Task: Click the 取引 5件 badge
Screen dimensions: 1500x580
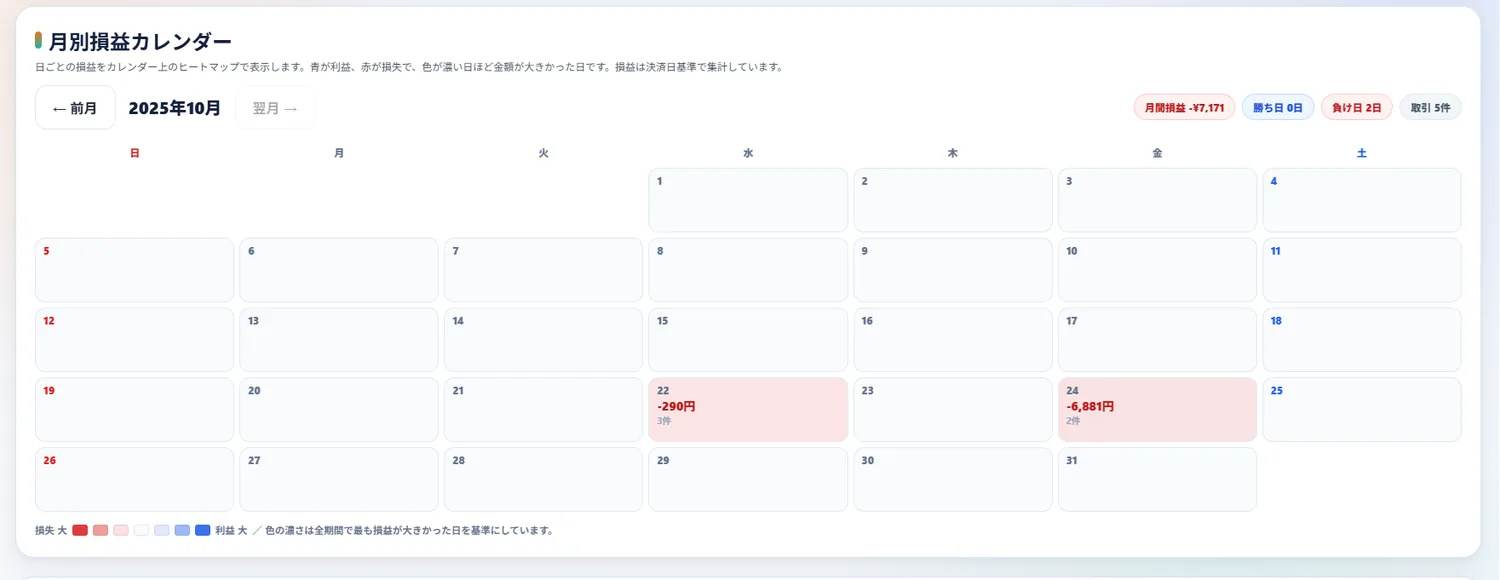Action: pos(1430,108)
